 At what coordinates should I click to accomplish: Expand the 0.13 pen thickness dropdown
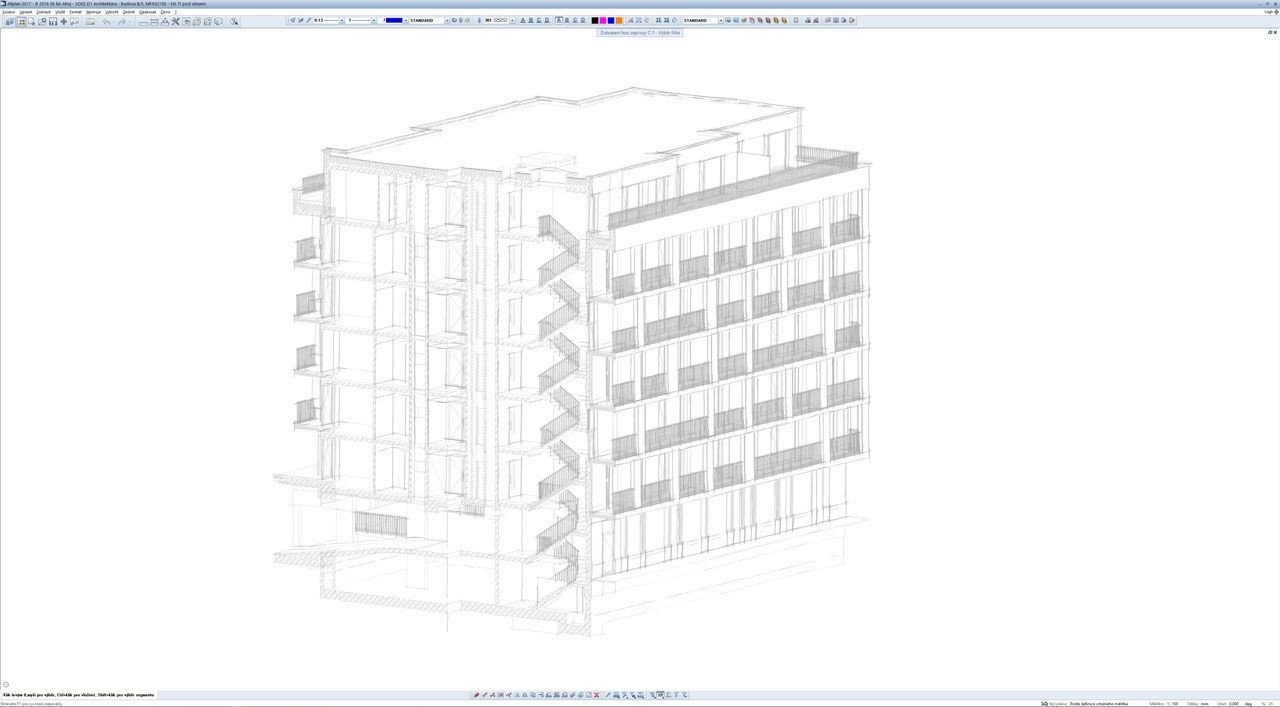tap(341, 21)
